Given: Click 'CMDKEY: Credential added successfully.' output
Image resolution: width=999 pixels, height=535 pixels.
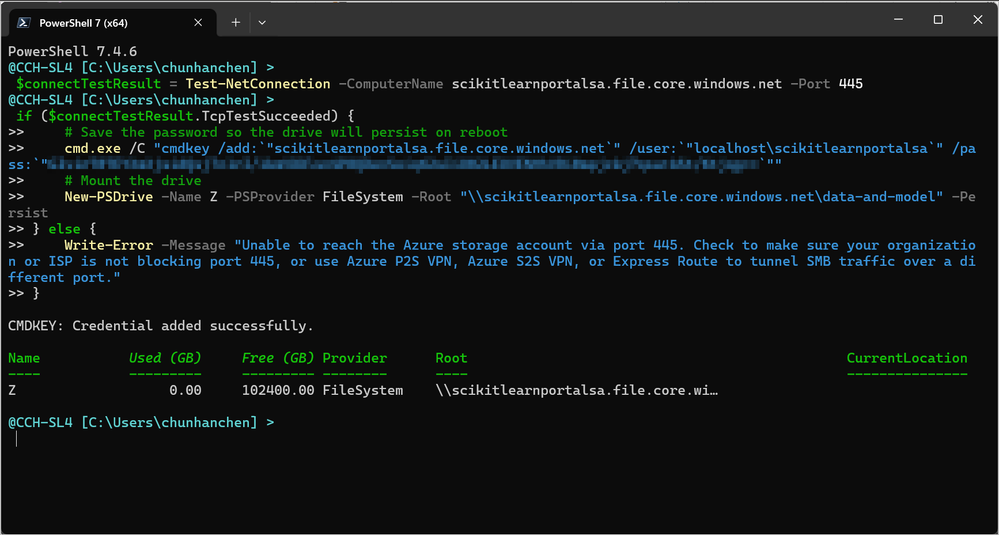Looking at the screenshot, I should point(161,326).
